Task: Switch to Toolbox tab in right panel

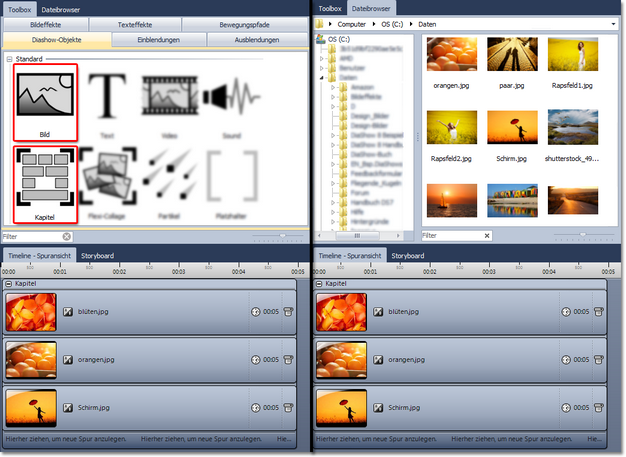Action: tap(330, 8)
